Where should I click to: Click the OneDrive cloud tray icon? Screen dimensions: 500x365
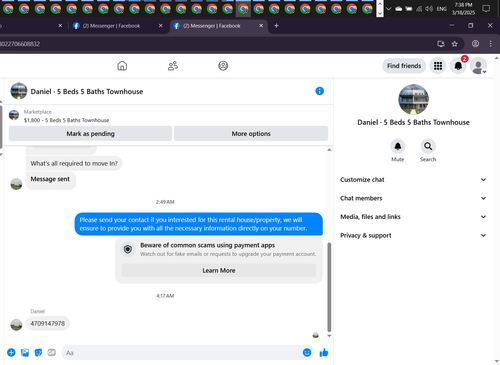[399, 9]
